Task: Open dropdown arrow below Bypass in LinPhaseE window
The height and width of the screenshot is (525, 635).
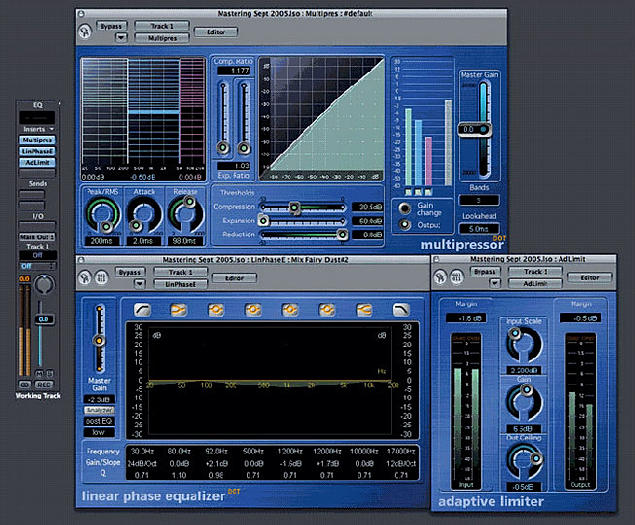Action: (x=139, y=284)
